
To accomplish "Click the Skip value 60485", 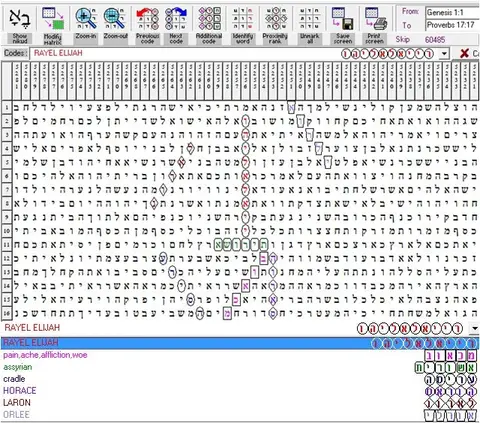I will pos(435,40).
